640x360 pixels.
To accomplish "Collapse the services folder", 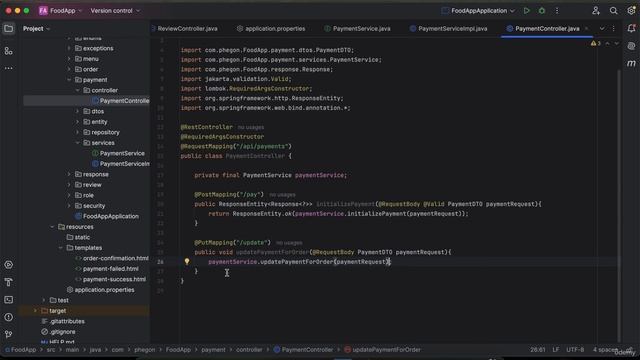I will pyautogui.click(x=77, y=143).
